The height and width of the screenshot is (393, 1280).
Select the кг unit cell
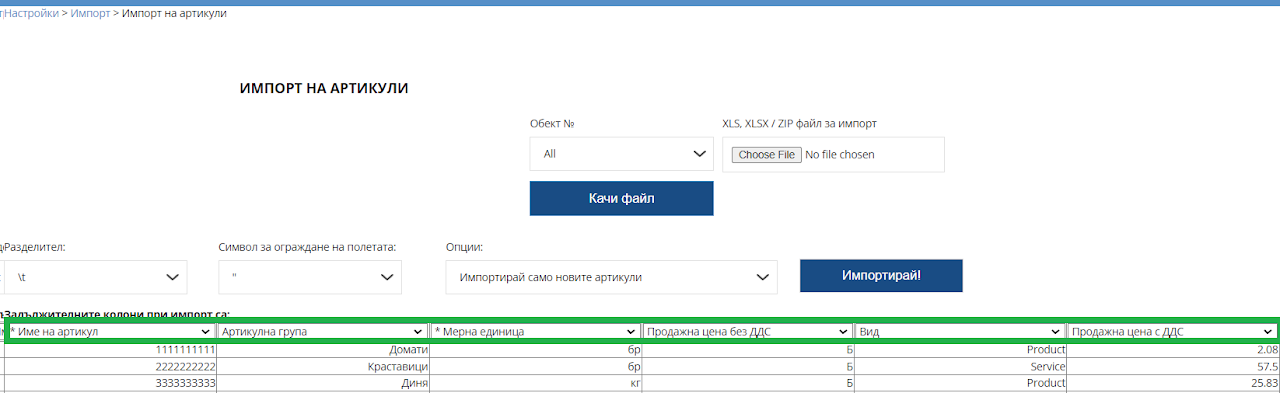[x=535, y=383]
